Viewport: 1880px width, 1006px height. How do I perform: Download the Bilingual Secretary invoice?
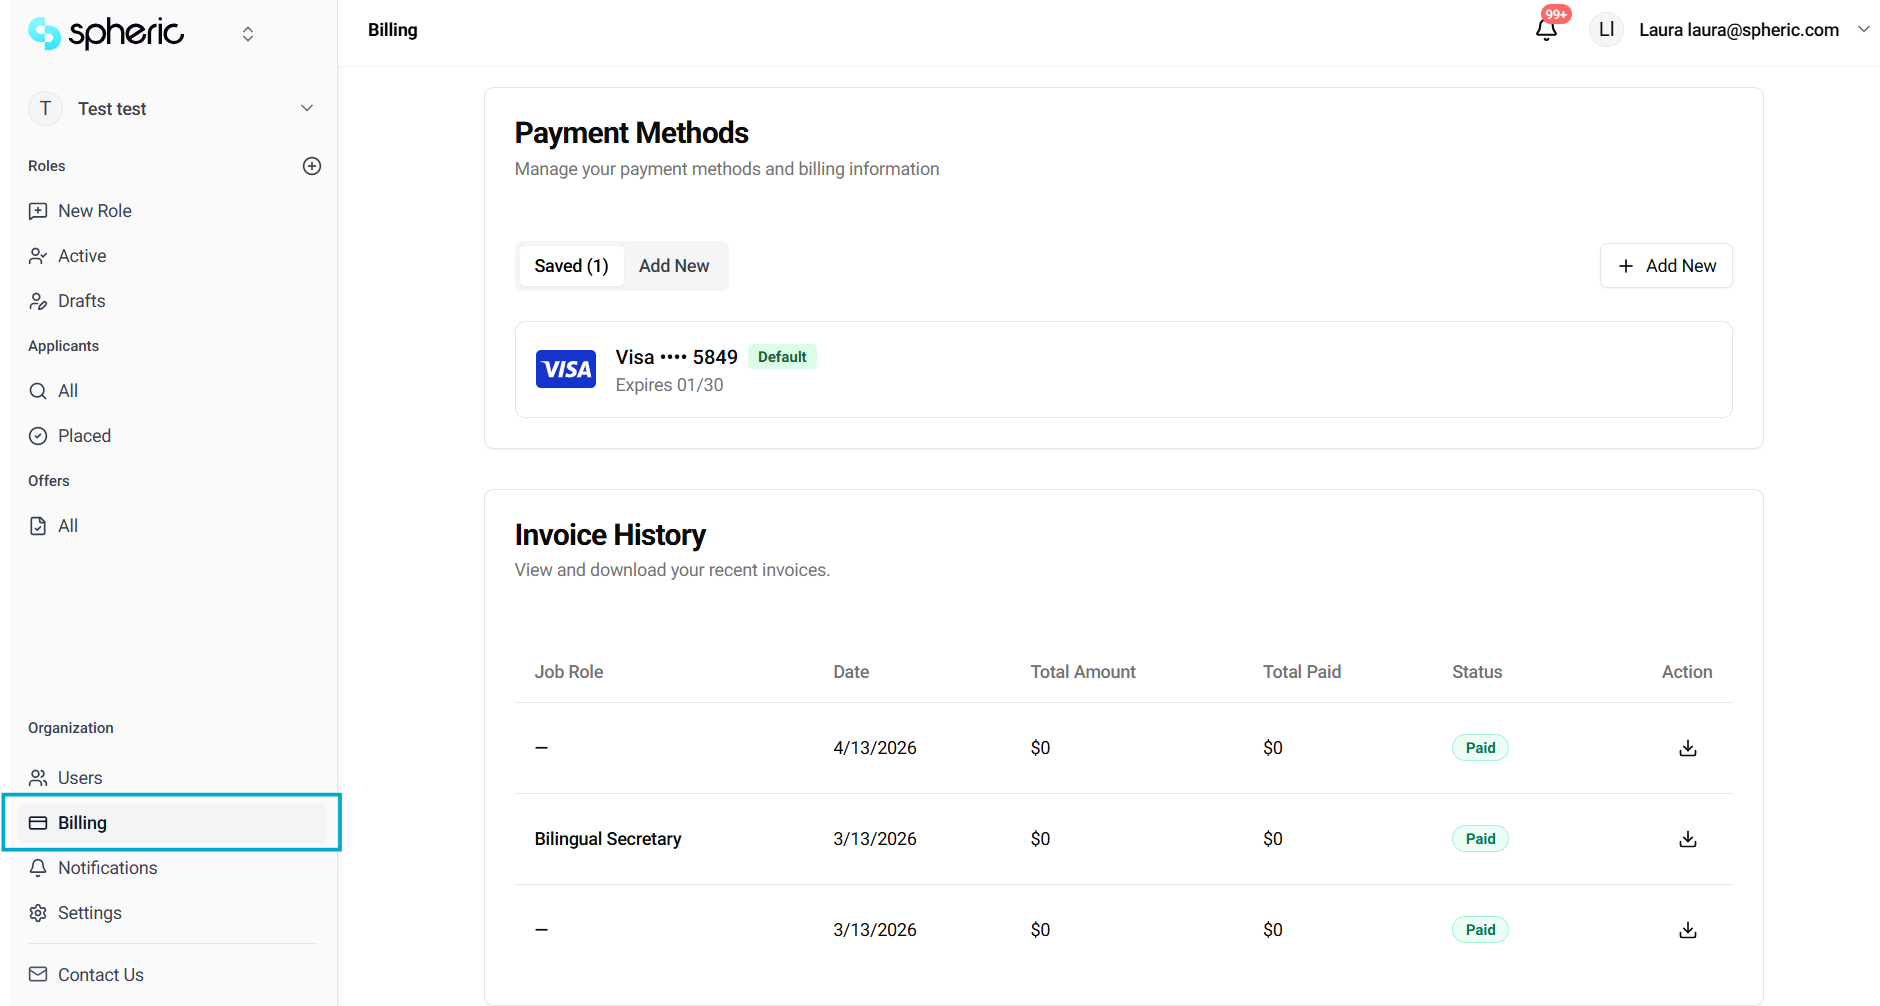1687,839
